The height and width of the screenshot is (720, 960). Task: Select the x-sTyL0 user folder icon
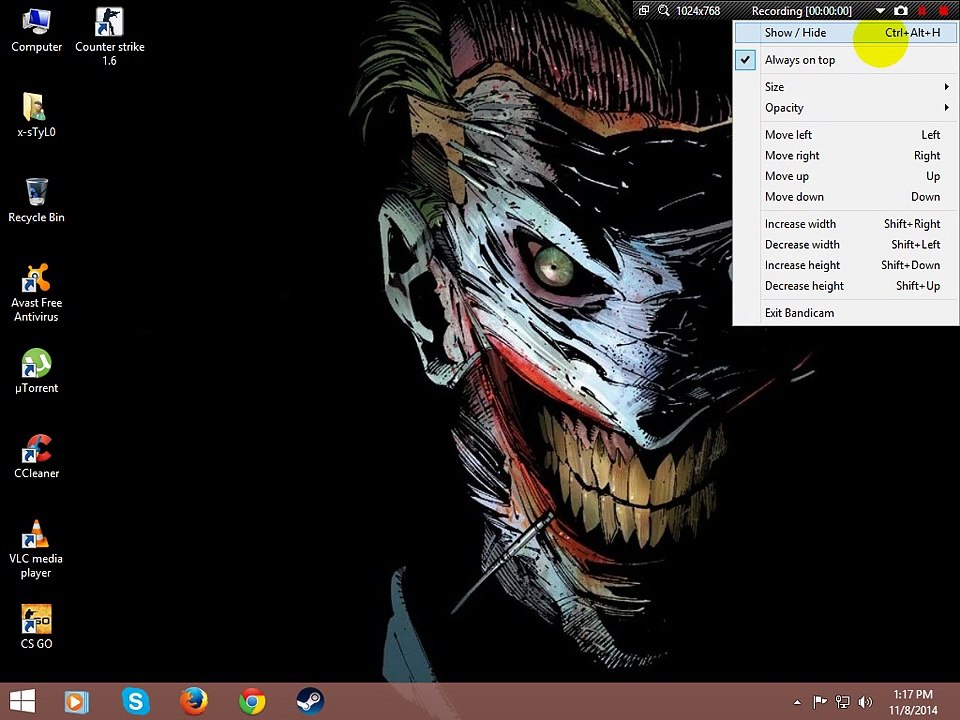(x=36, y=115)
